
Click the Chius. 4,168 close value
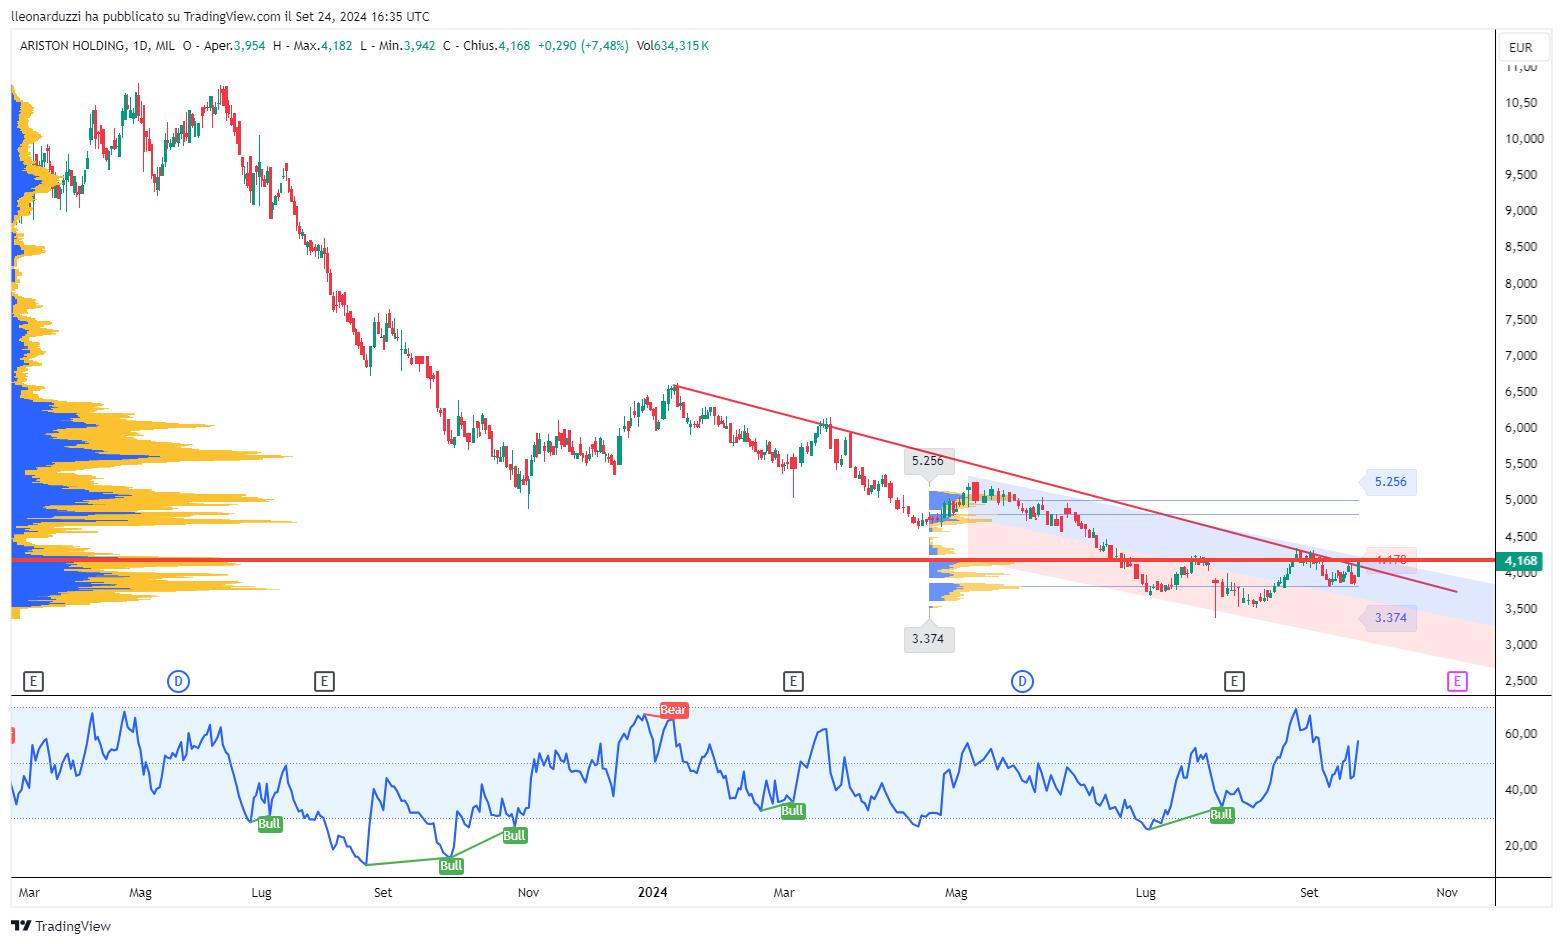click(497, 46)
